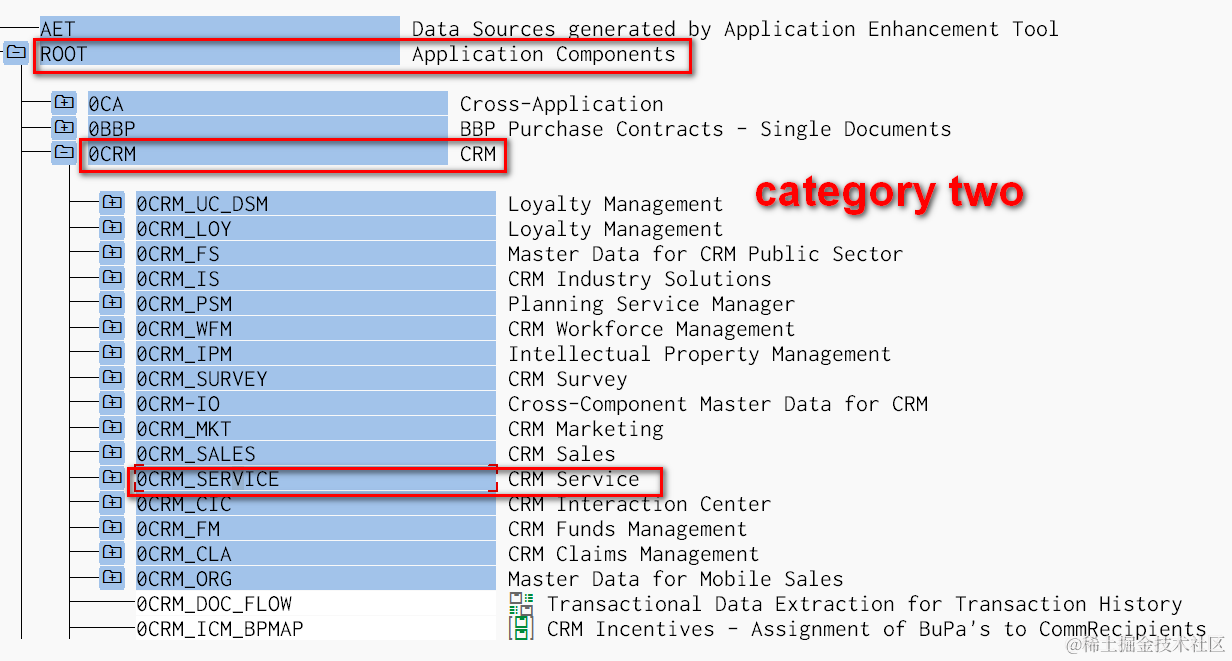
Task: Expand the 0CRM_UC_DSM folder icon
Action: [x=112, y=203]
